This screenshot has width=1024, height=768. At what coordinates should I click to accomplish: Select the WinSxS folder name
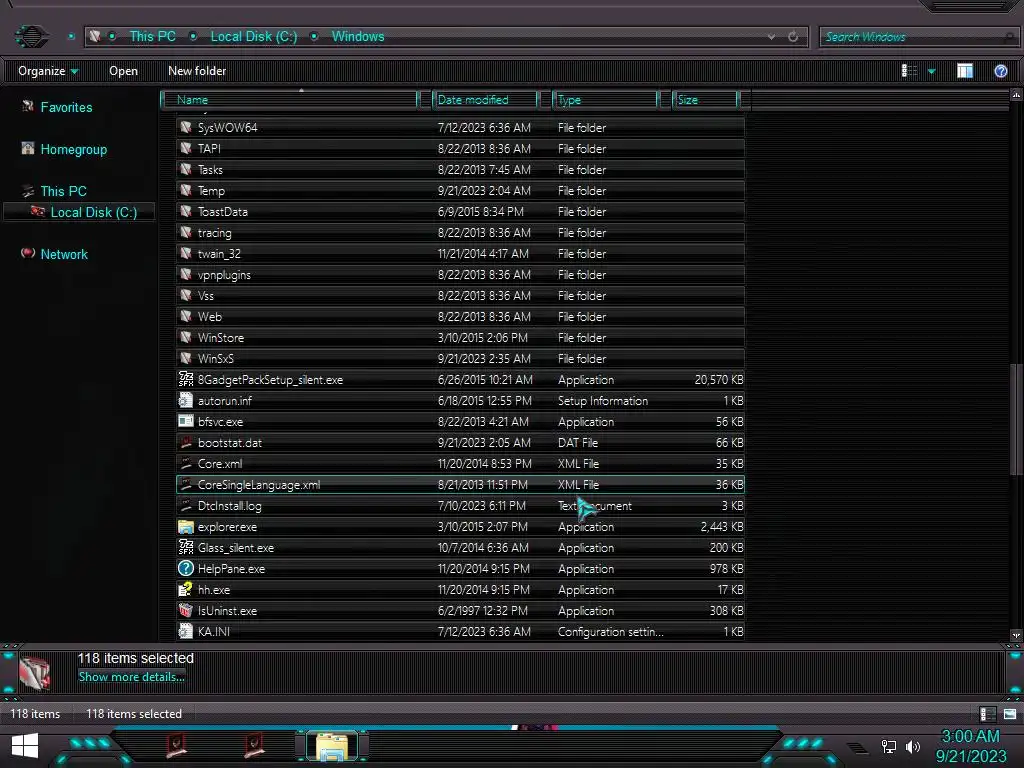pos(216,359)
